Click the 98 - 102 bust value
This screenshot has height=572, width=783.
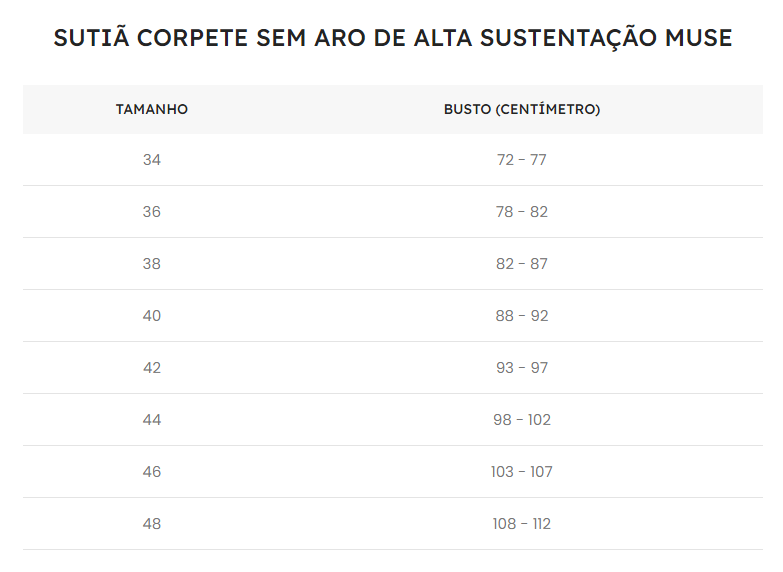tap(522, 420)
